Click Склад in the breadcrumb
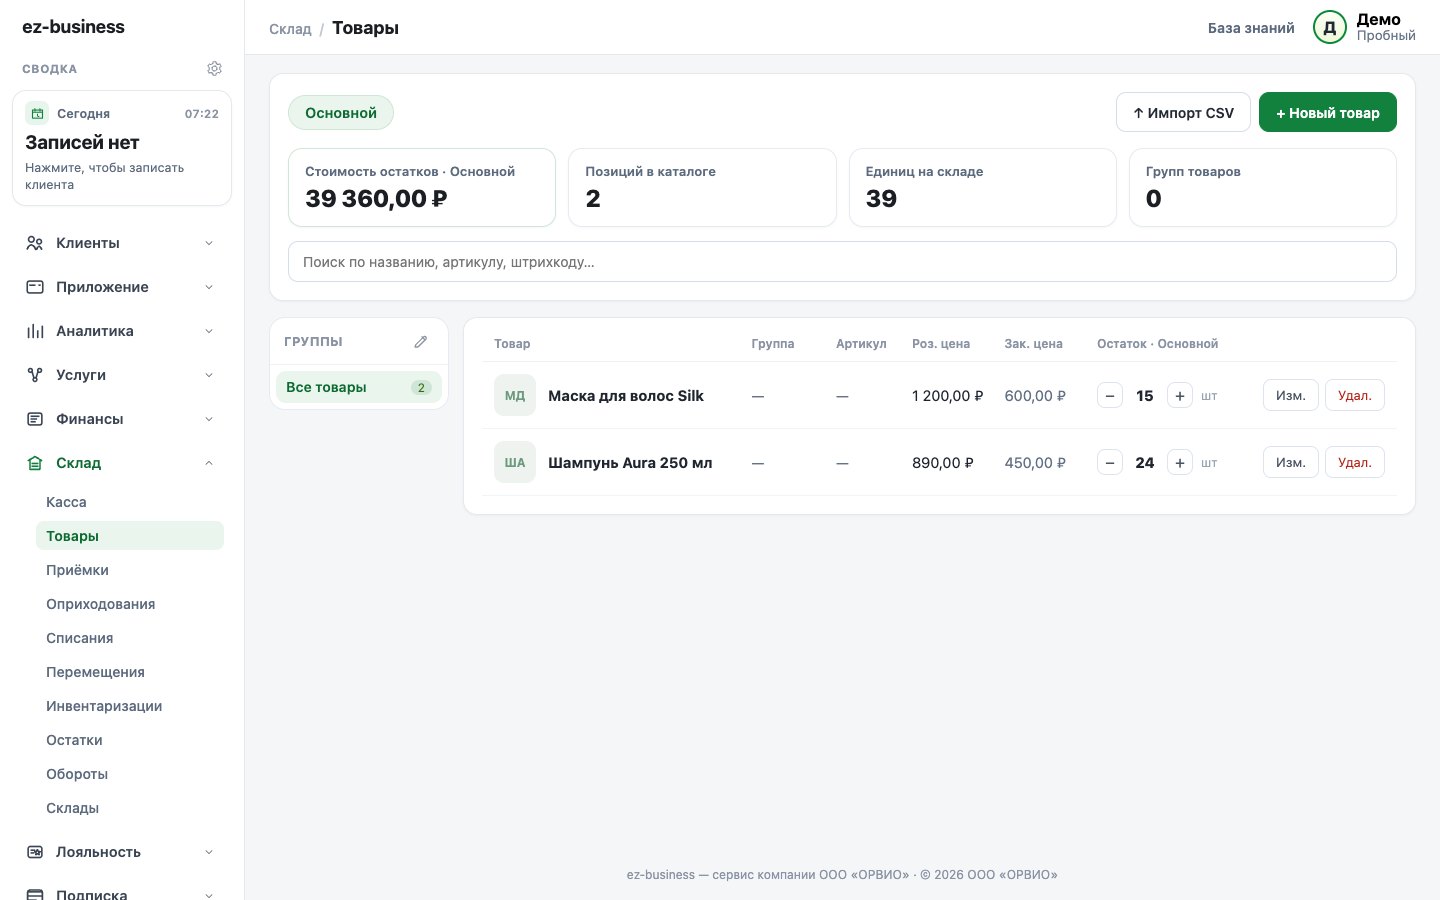Screen dimensions: 1440x900 290,29
